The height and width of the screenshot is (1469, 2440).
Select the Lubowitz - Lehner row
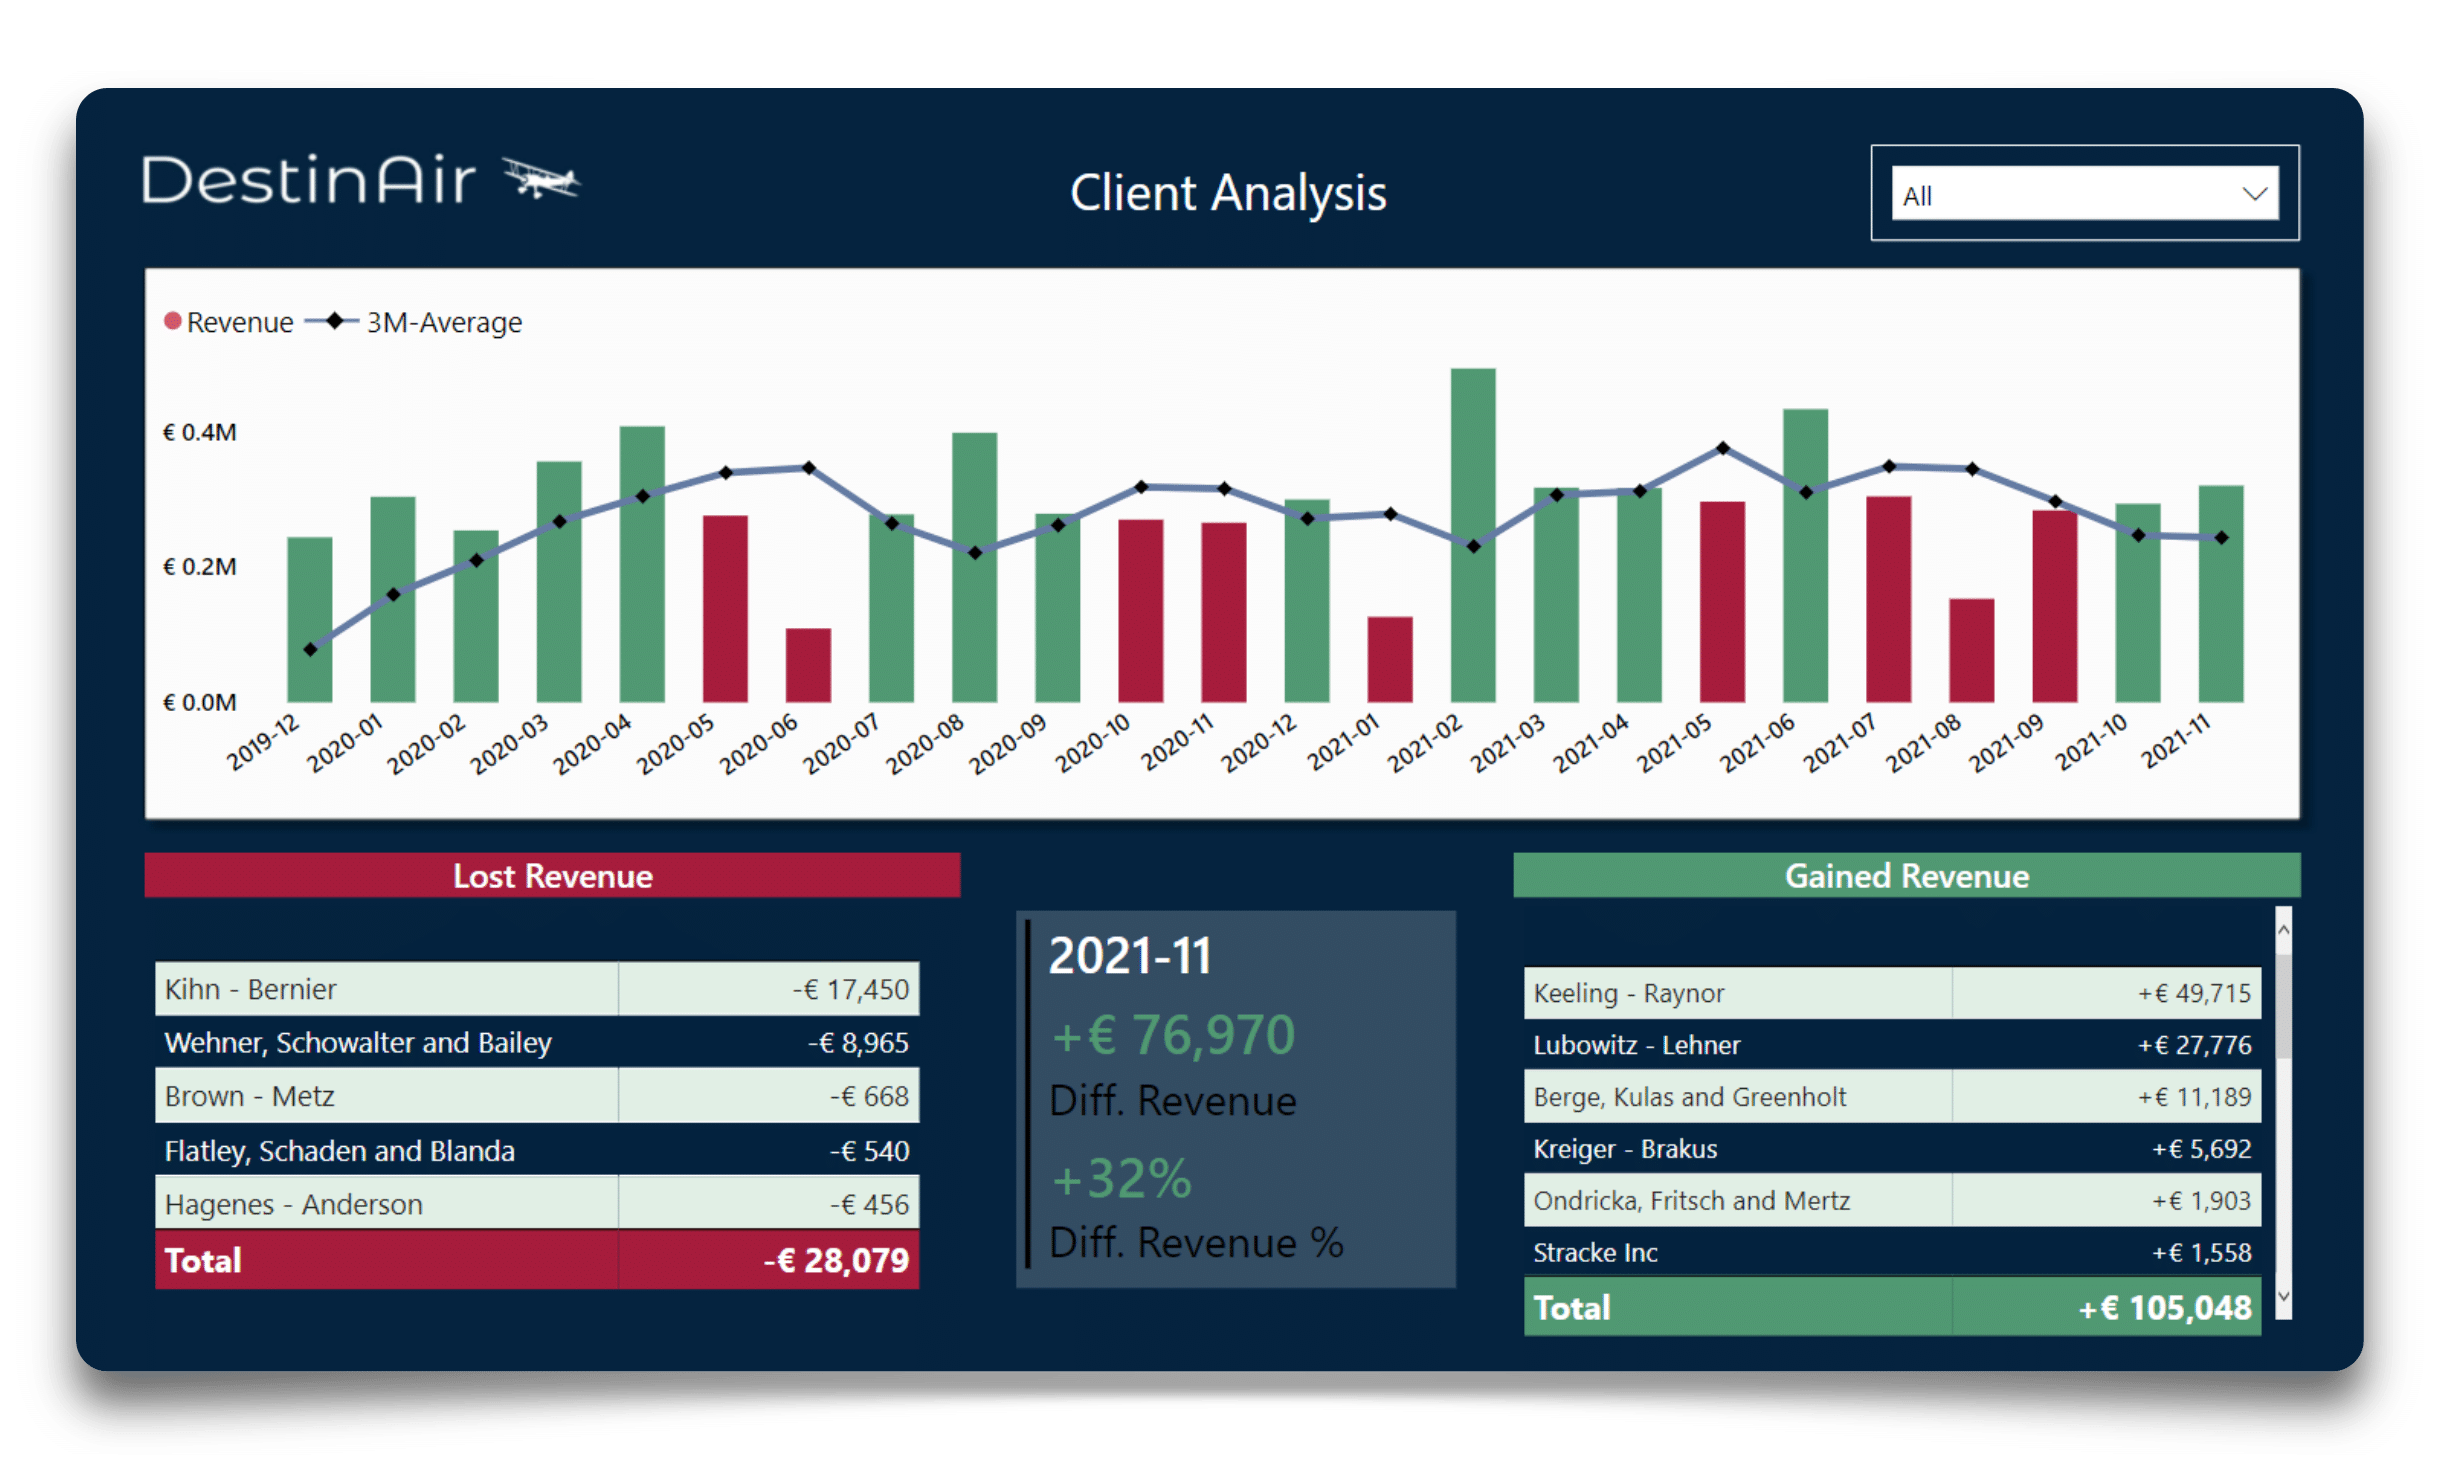pyautogui.click(x=1892, y=1045)
